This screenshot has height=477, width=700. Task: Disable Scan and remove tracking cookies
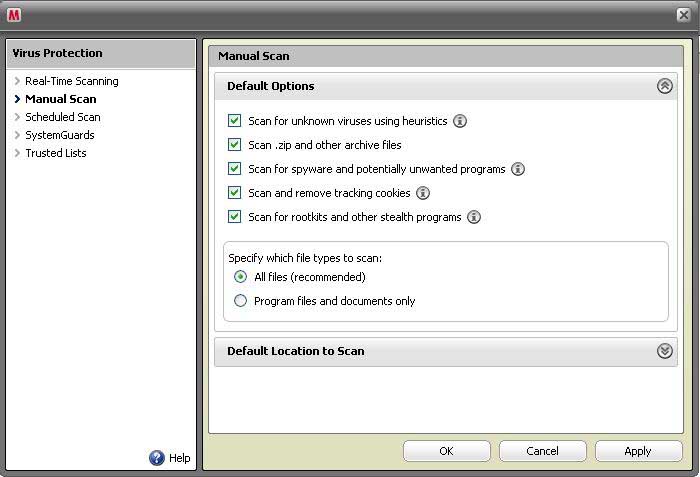click(x=234, y=192)
